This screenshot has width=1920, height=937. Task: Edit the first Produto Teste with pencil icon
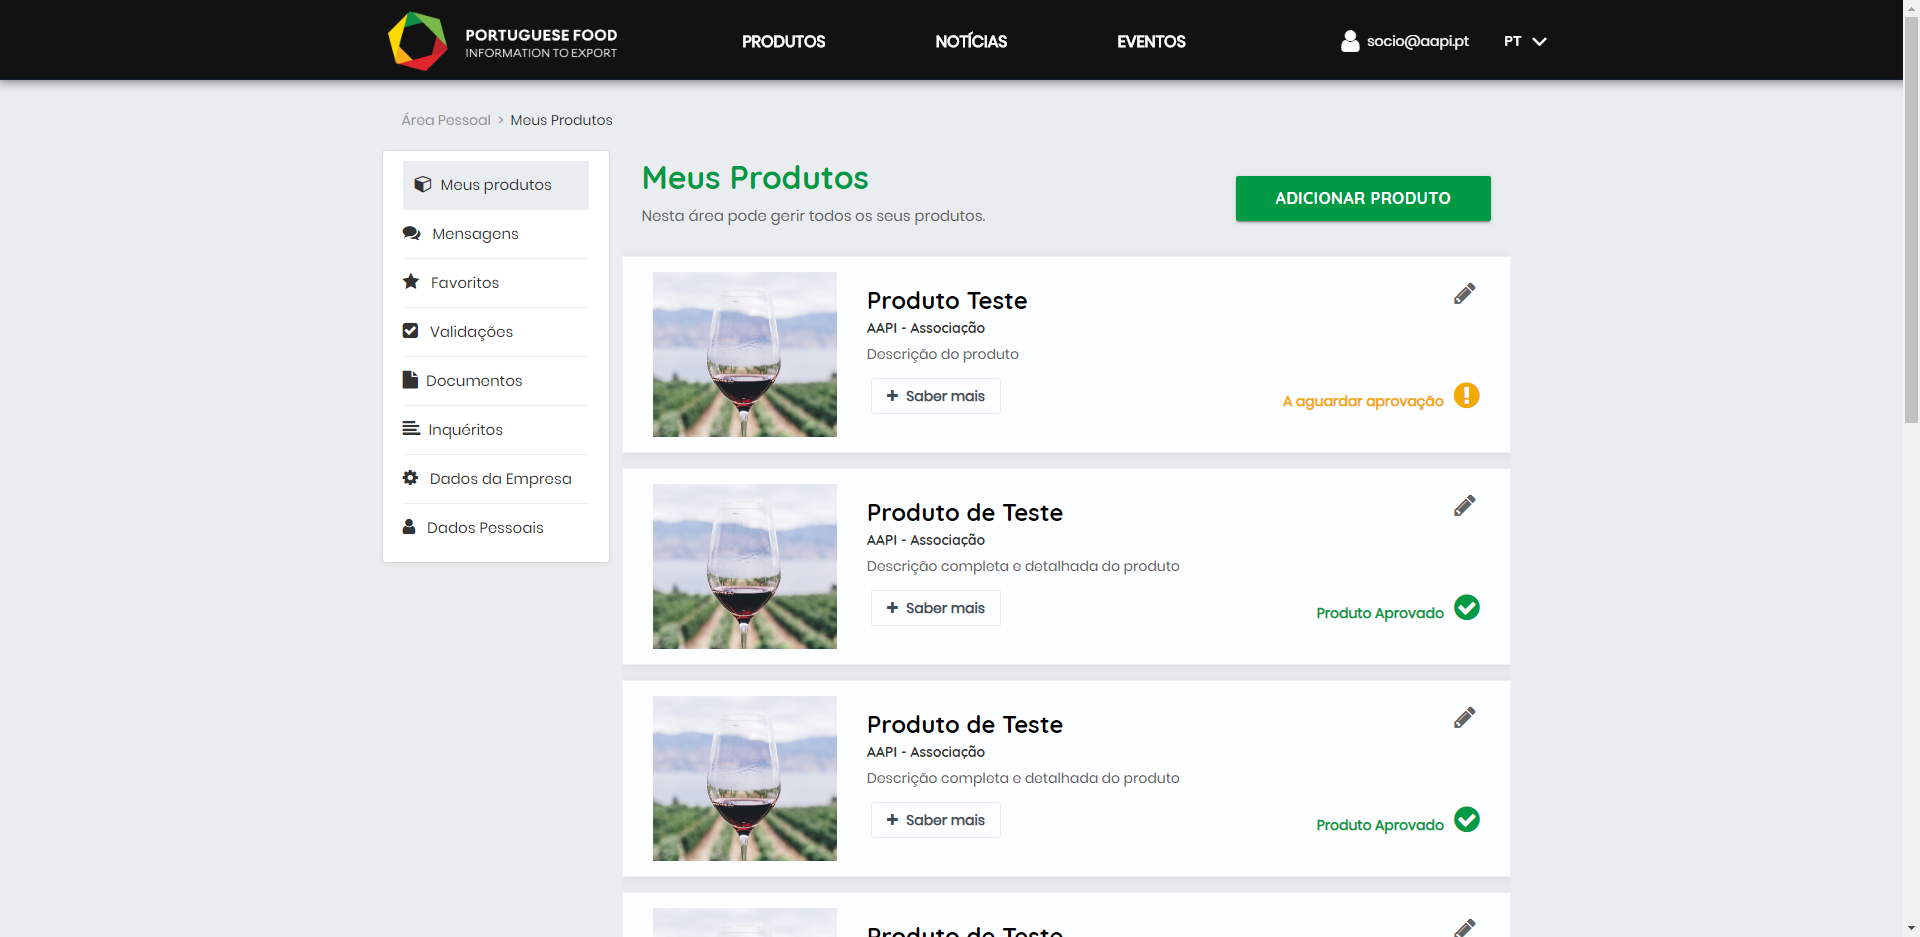click(x=1464, y=294)
